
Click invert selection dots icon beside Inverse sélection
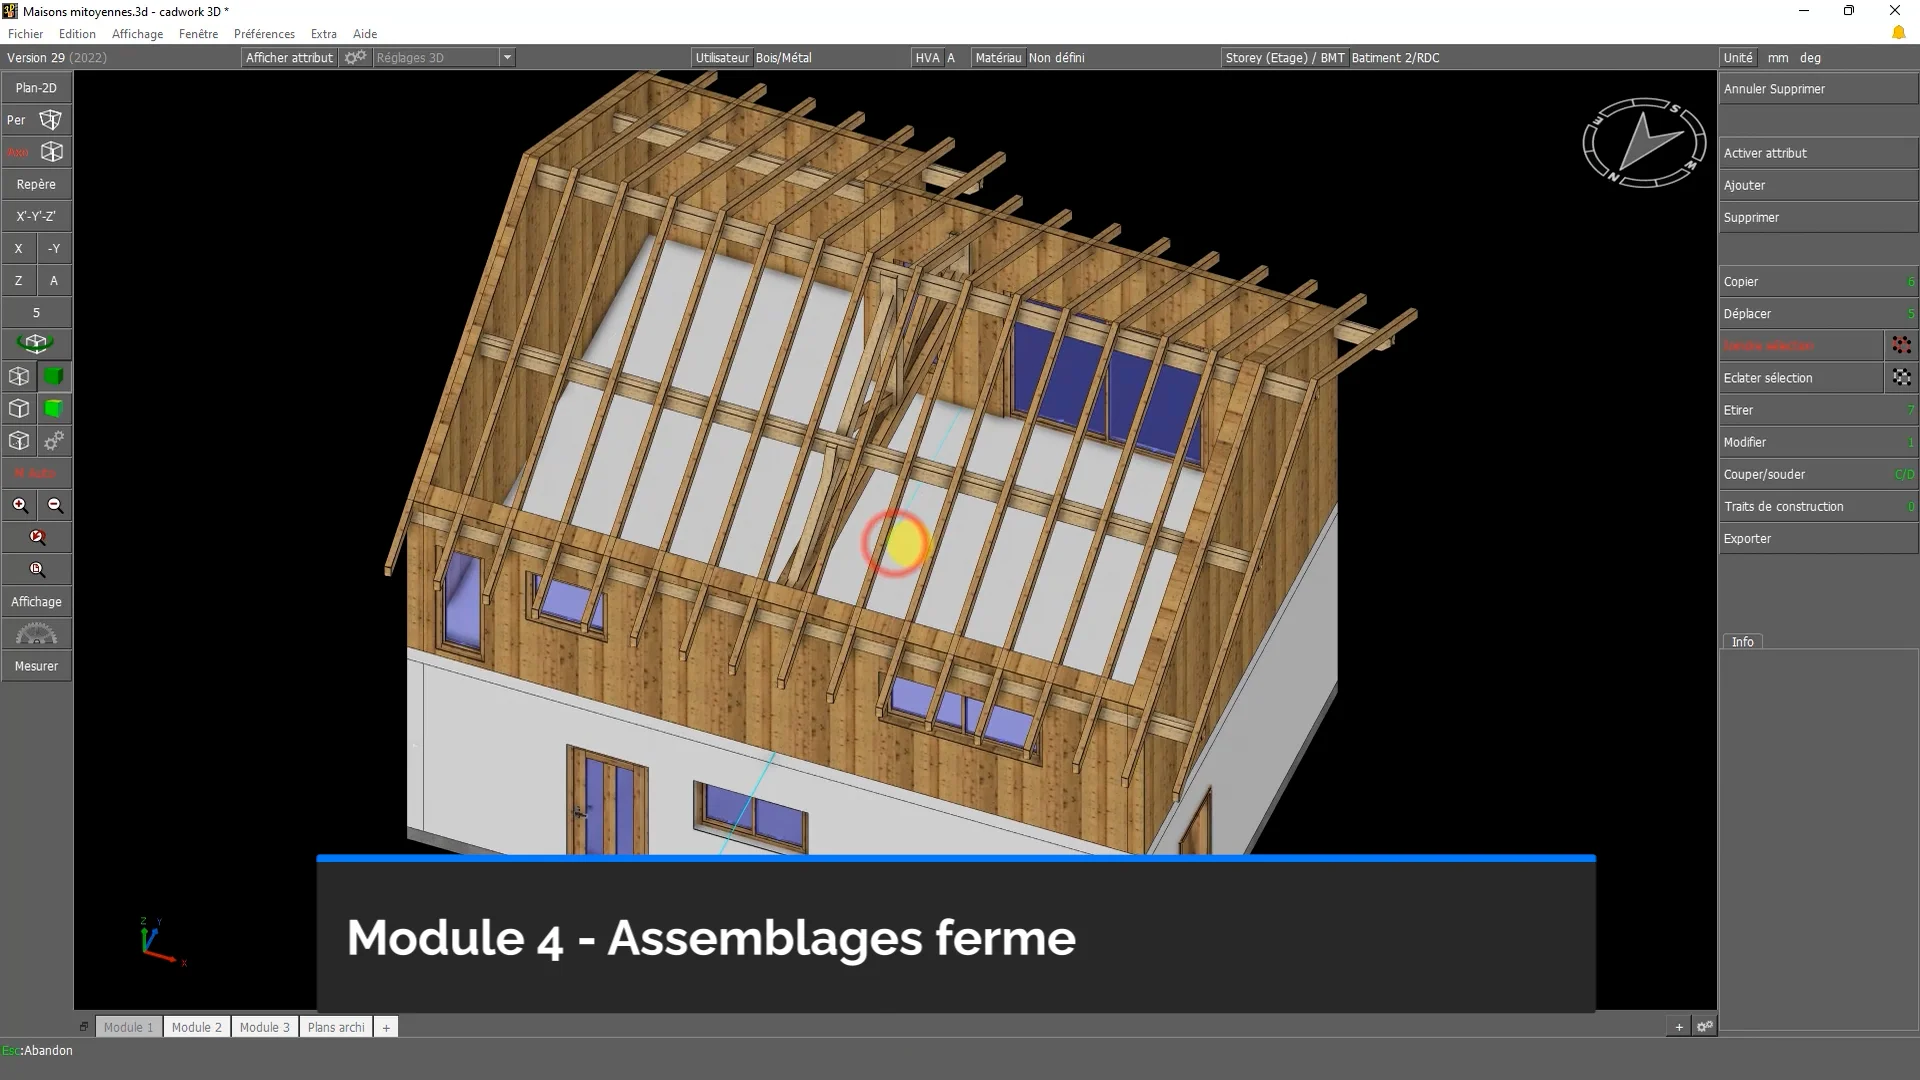coord(1901,346)
